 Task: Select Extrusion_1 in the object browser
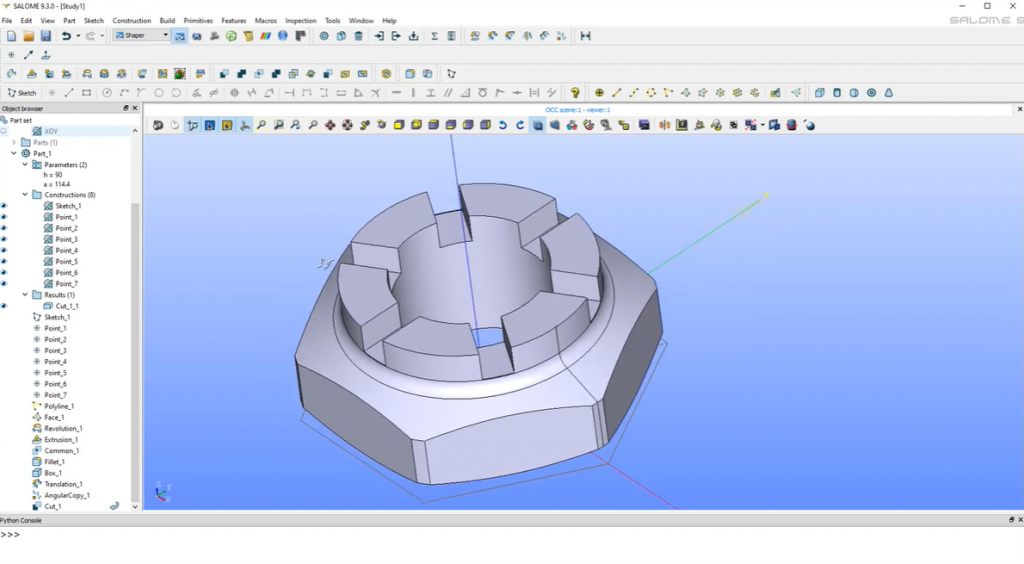tap(60, 440)
